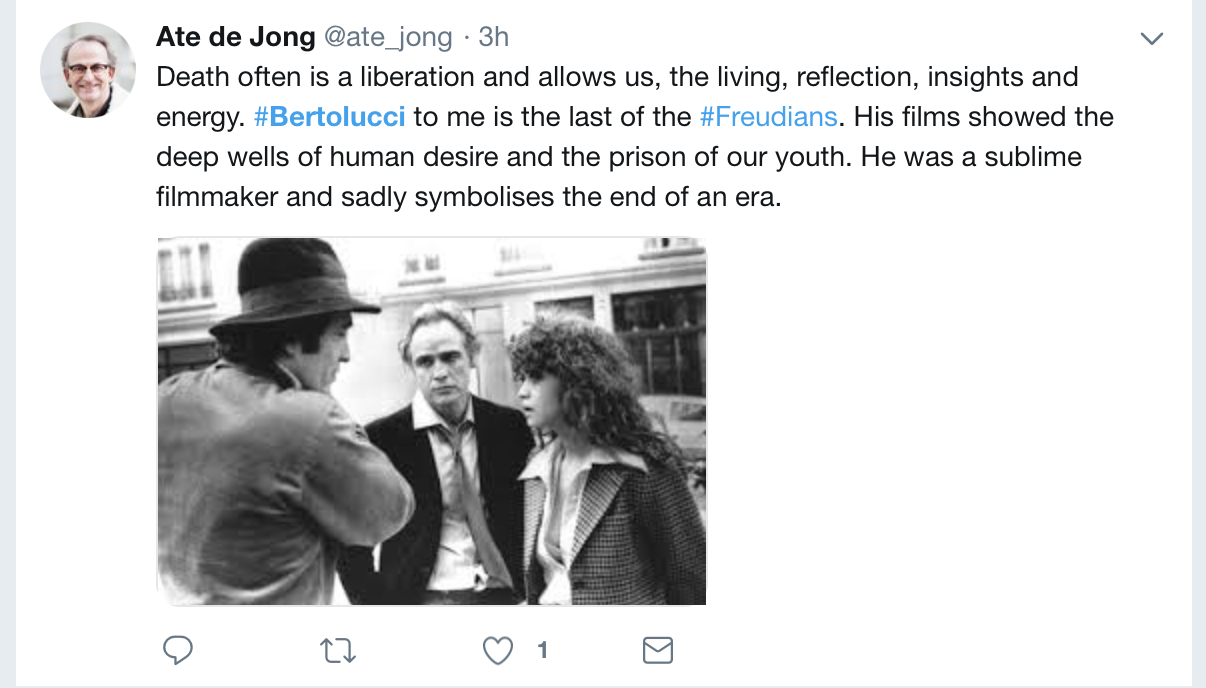
Task: Open the tweet's more options chevron
Action: 1152,39
